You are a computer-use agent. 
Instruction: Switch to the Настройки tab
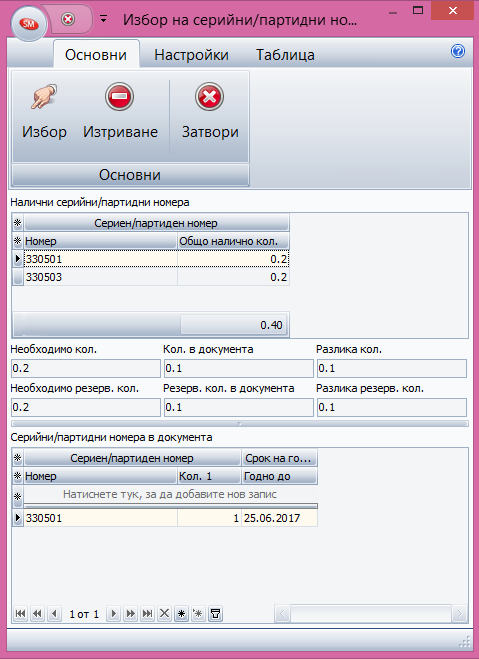tap(192, 55)
